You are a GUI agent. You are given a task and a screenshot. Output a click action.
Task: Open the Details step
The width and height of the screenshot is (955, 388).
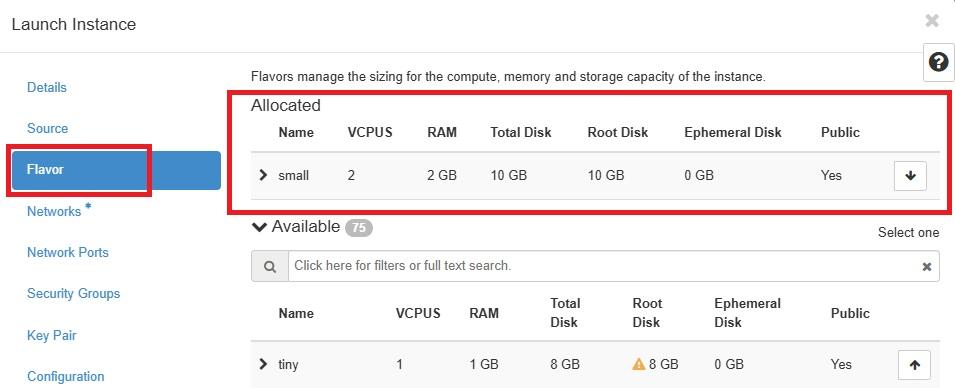(x=47, y=88)
